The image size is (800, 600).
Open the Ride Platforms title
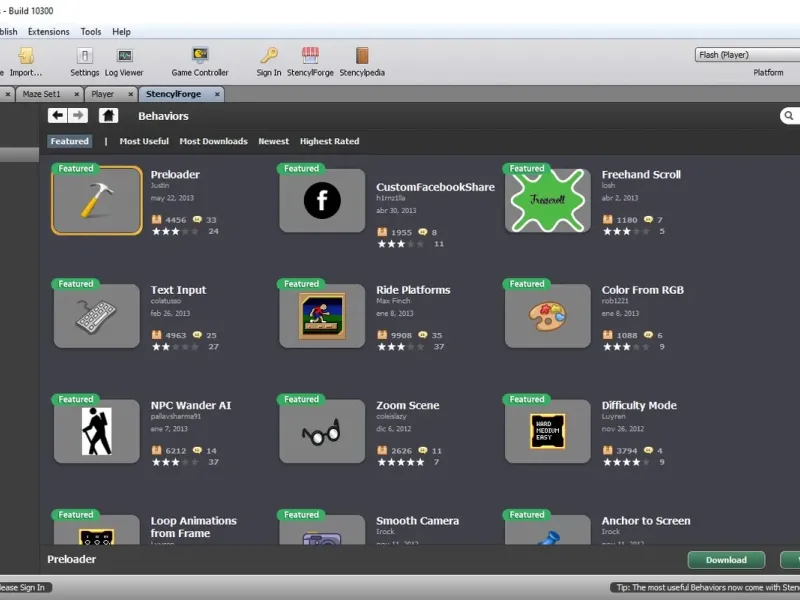413,290
